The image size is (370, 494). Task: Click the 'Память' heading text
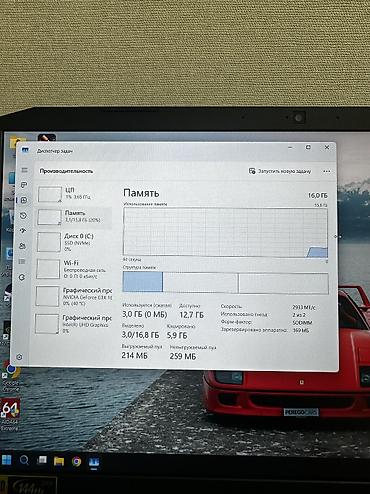coord(141,193)
